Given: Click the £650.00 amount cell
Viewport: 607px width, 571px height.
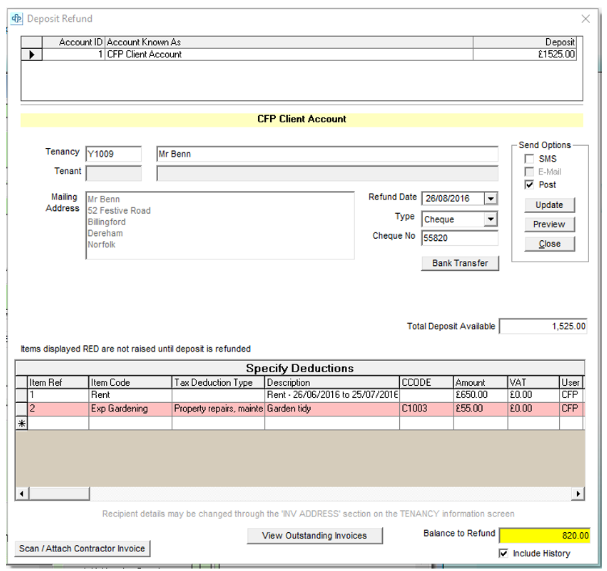Looking at the screenshot, I should (x=480, y=395).
